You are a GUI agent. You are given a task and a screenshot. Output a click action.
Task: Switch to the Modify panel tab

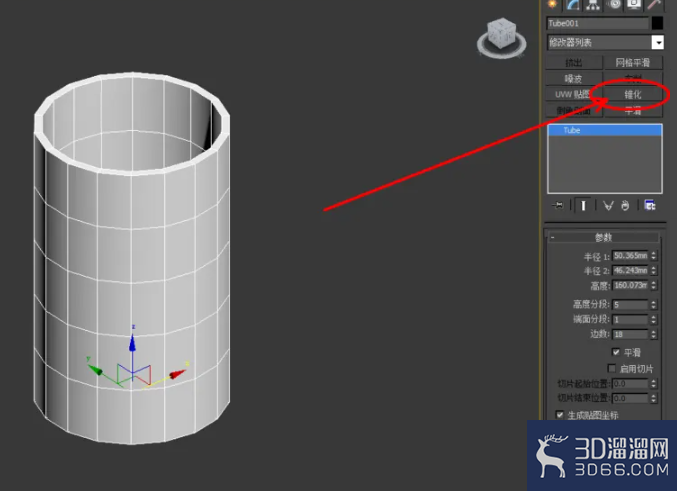point(573,4)
